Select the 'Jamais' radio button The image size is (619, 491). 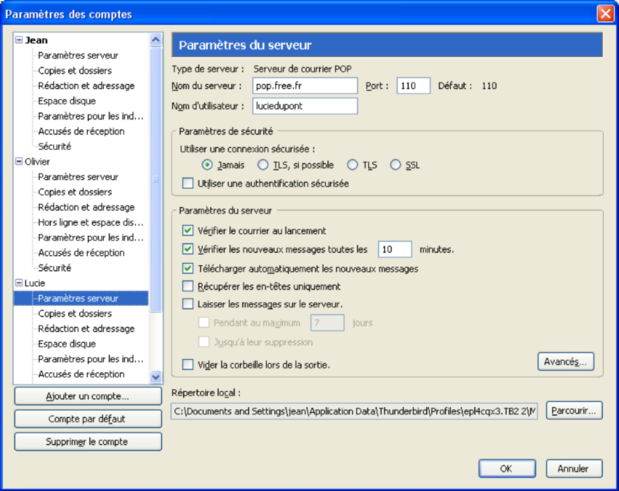207,165
